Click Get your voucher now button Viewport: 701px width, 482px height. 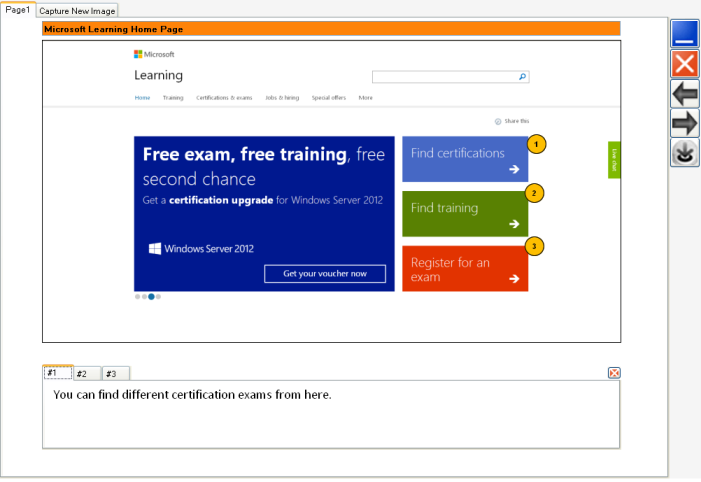point(325,274)
